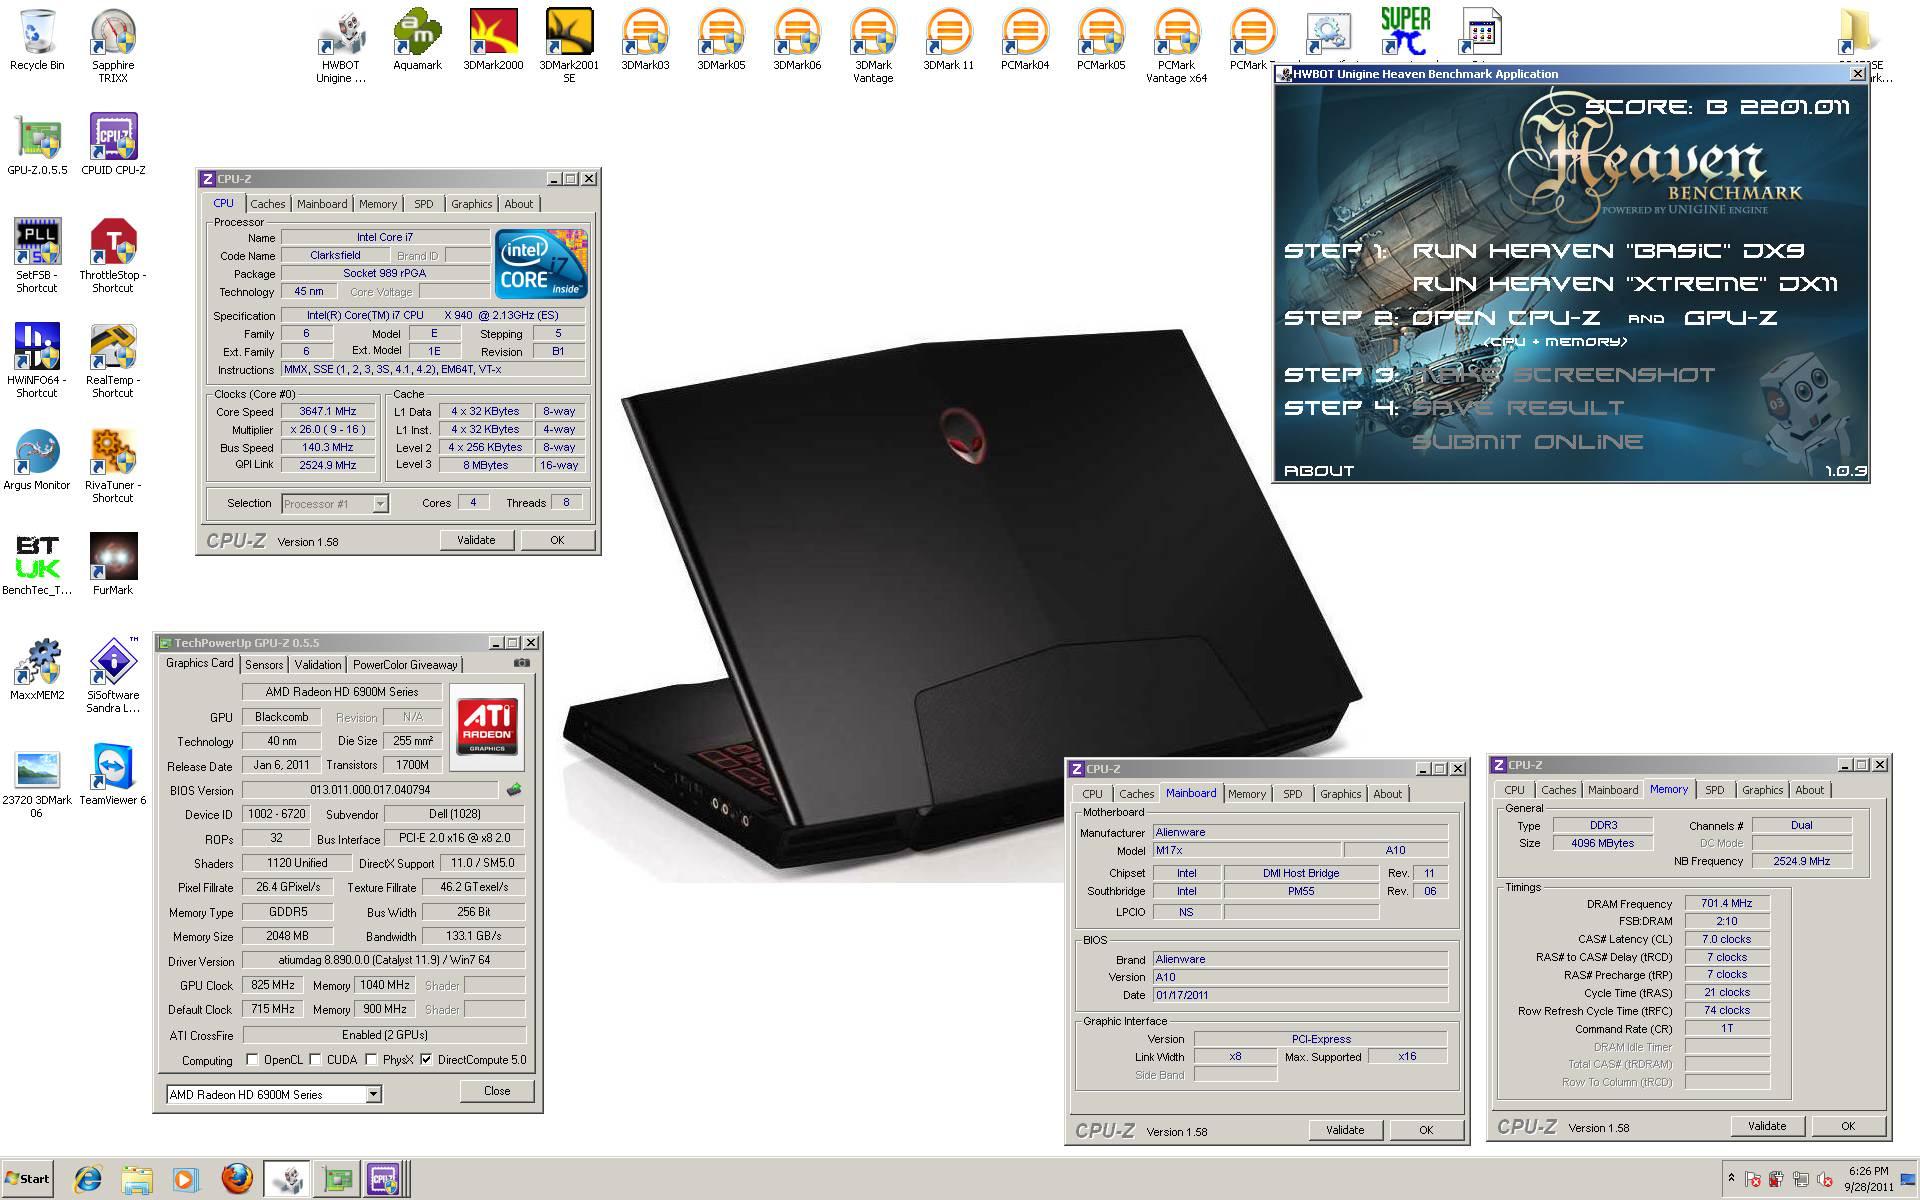Open 3DMark Vantage shortcut

click(873, 46)
